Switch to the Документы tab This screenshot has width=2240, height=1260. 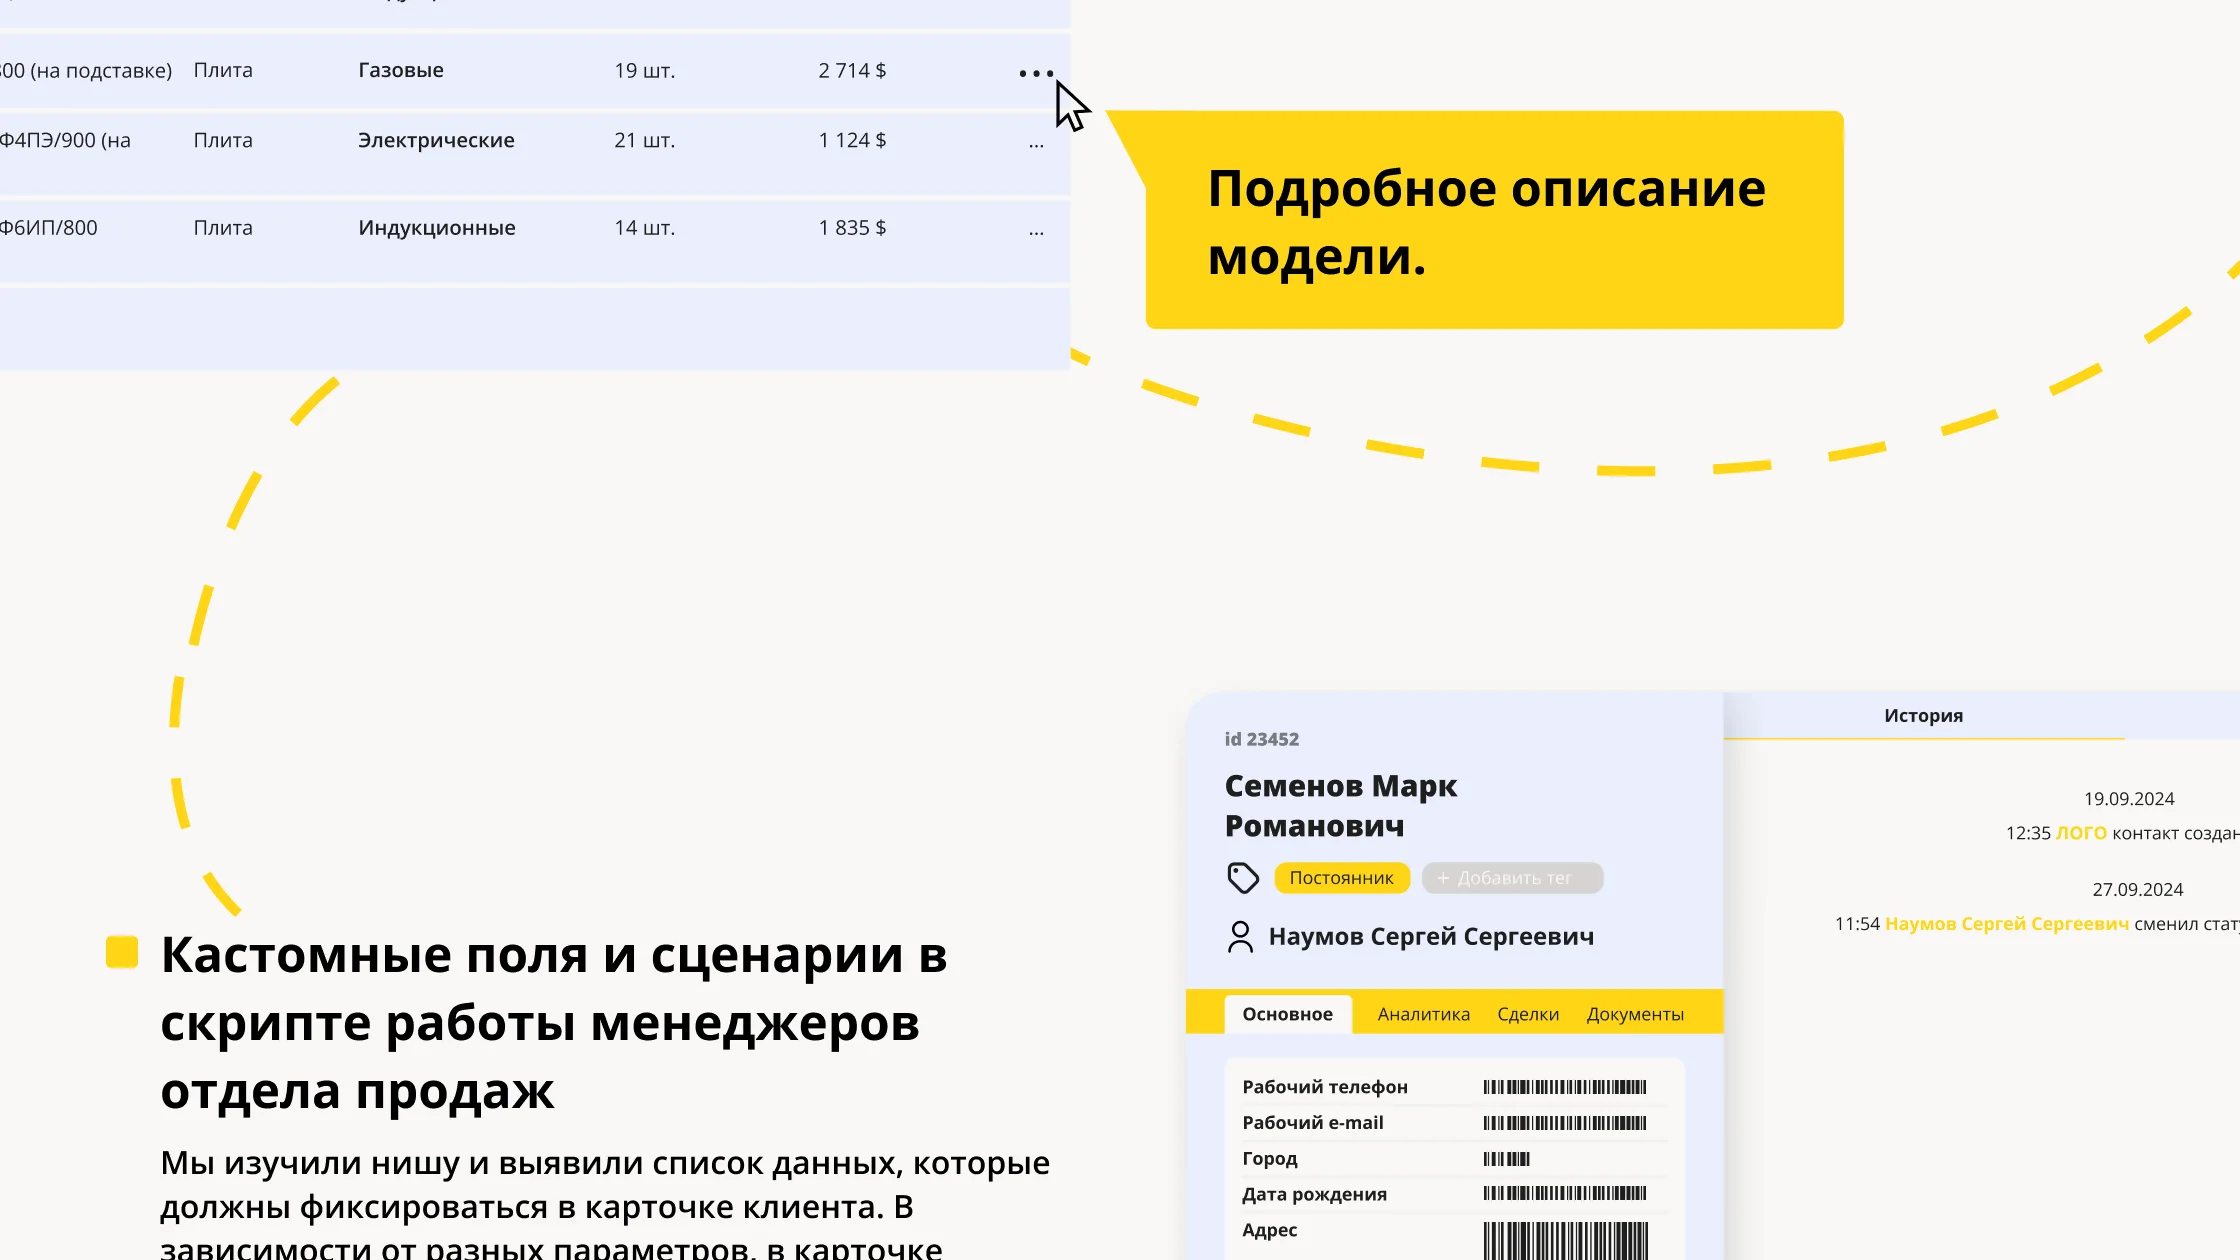click(x=1634, y=1014)
